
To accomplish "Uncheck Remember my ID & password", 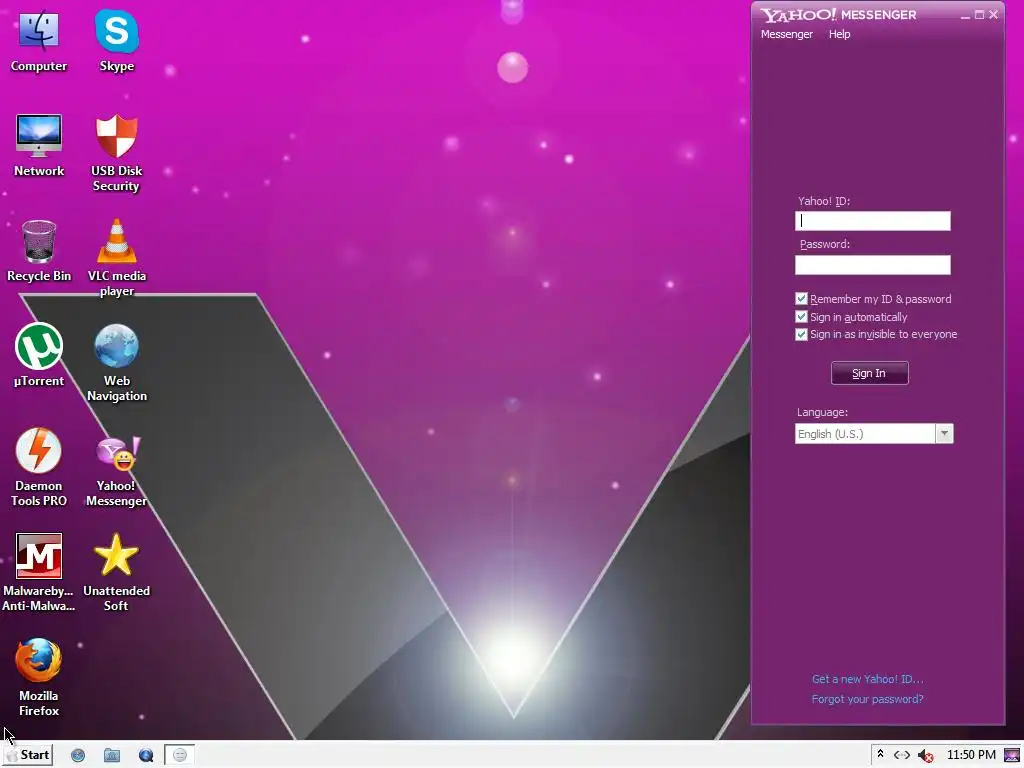I will tap(801, 298).
